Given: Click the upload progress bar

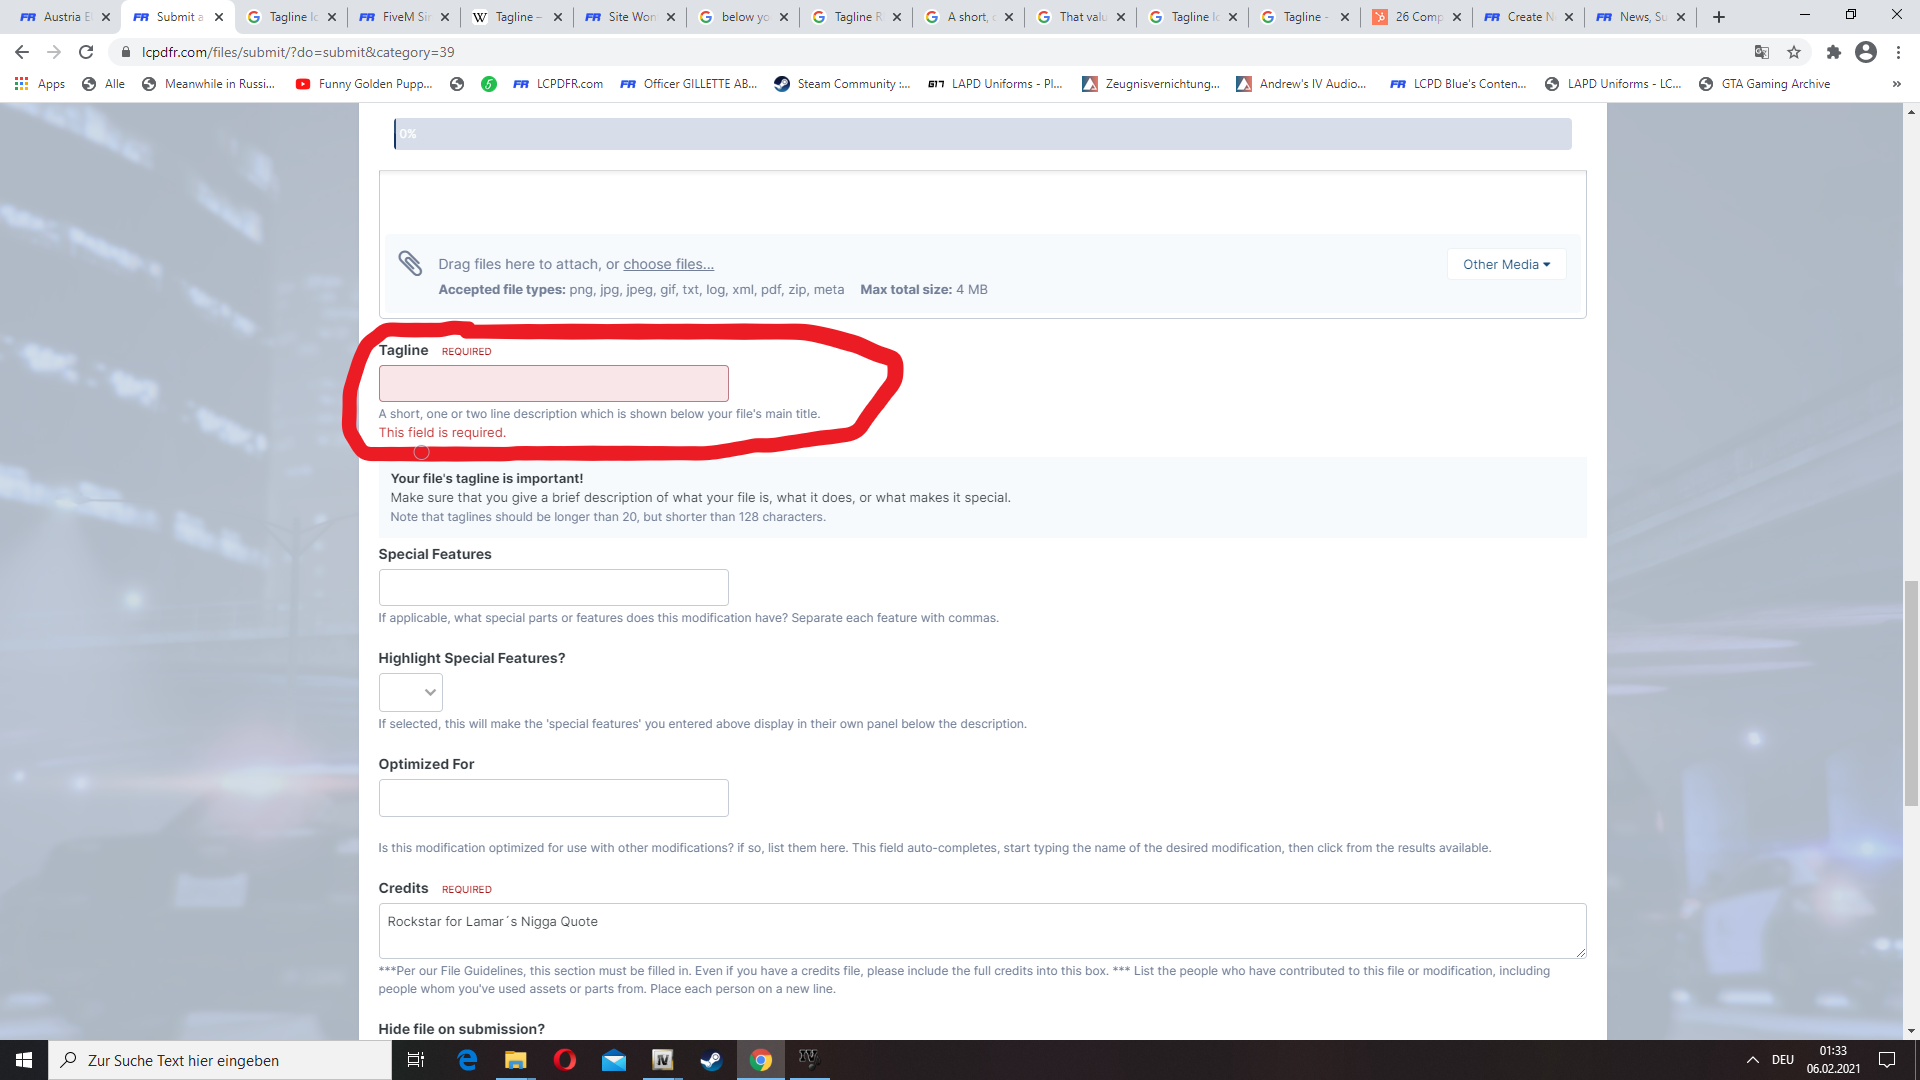Looking at the screenshot, I should click(982, 134).
